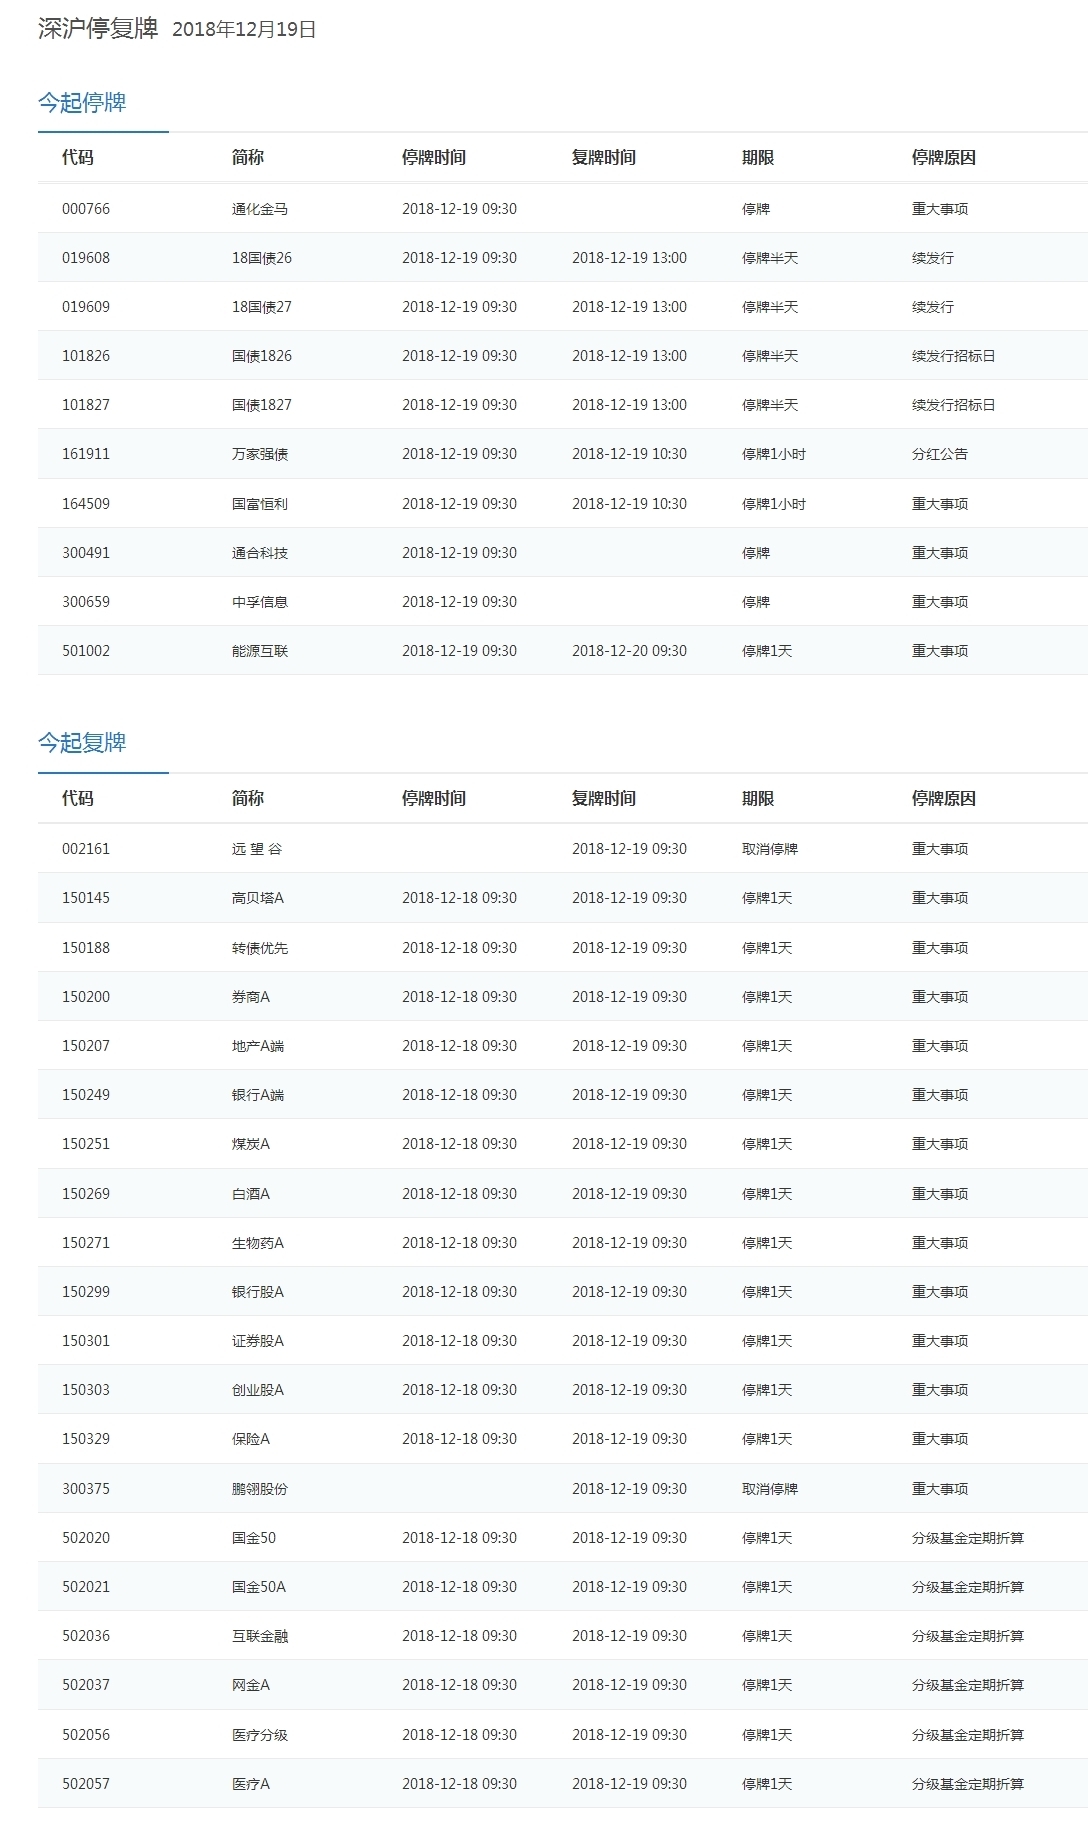
Task: Select the 互联金融 fund name
Action: click(x=260, y=1636)
